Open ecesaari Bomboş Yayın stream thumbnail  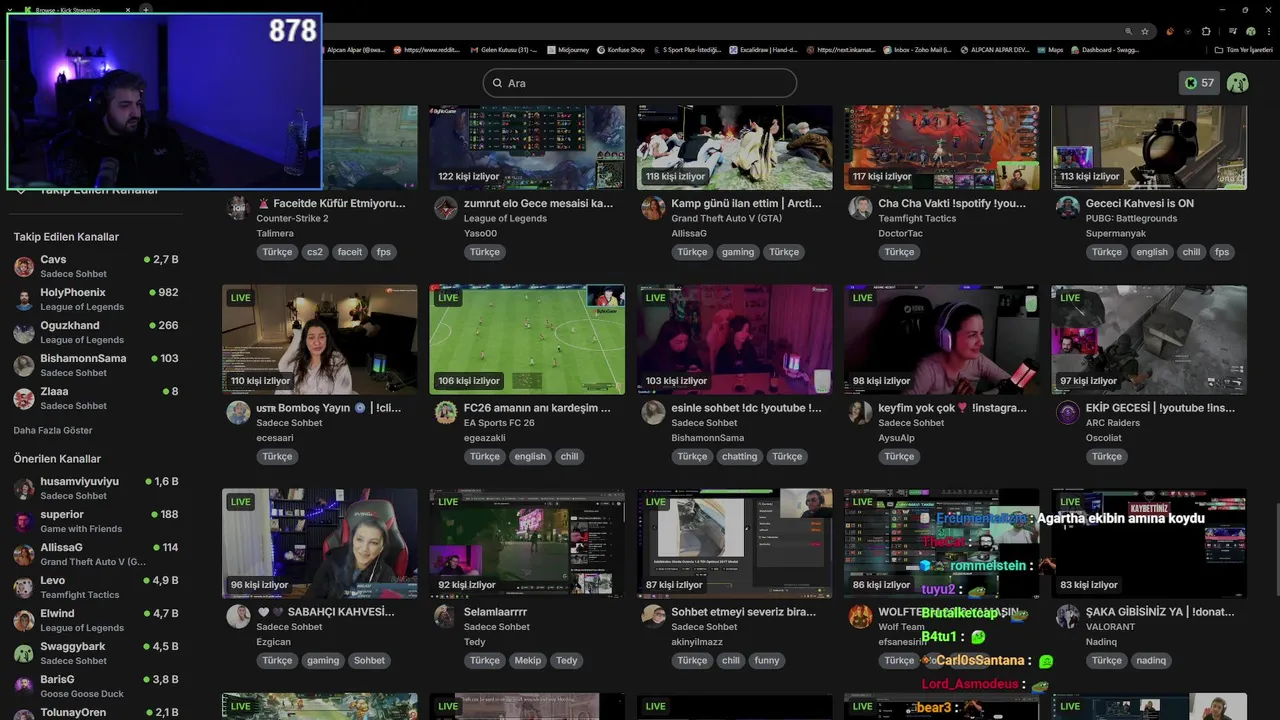tap(320, 340)
